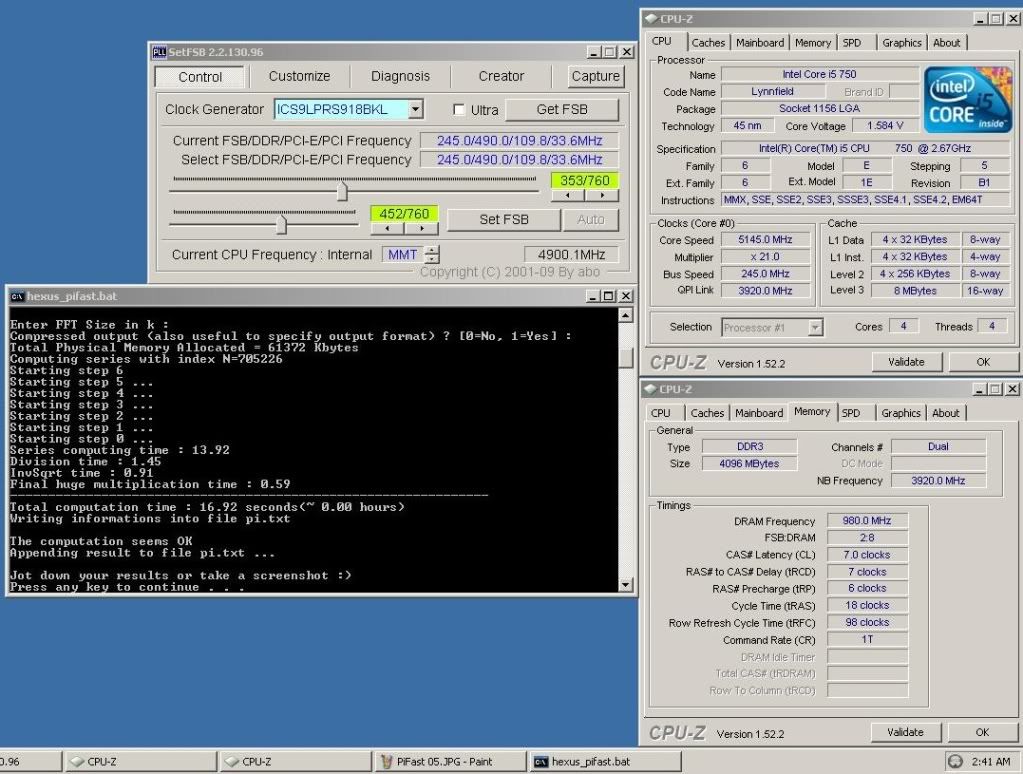This screenshot has width=1023, height=774.
Task: Click Validate in the top CPU-Z window
Action: pos(906,362)
